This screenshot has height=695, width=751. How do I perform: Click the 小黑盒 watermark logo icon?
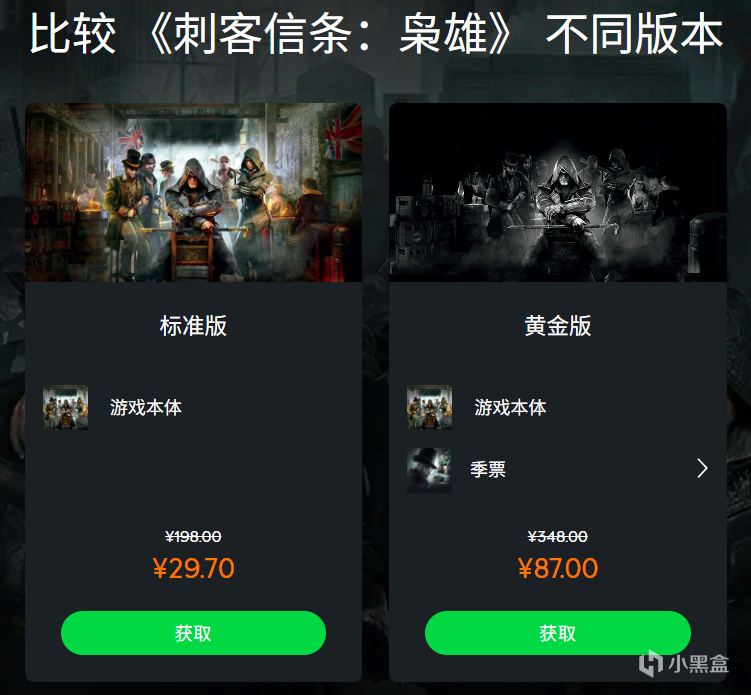[651, 663]
